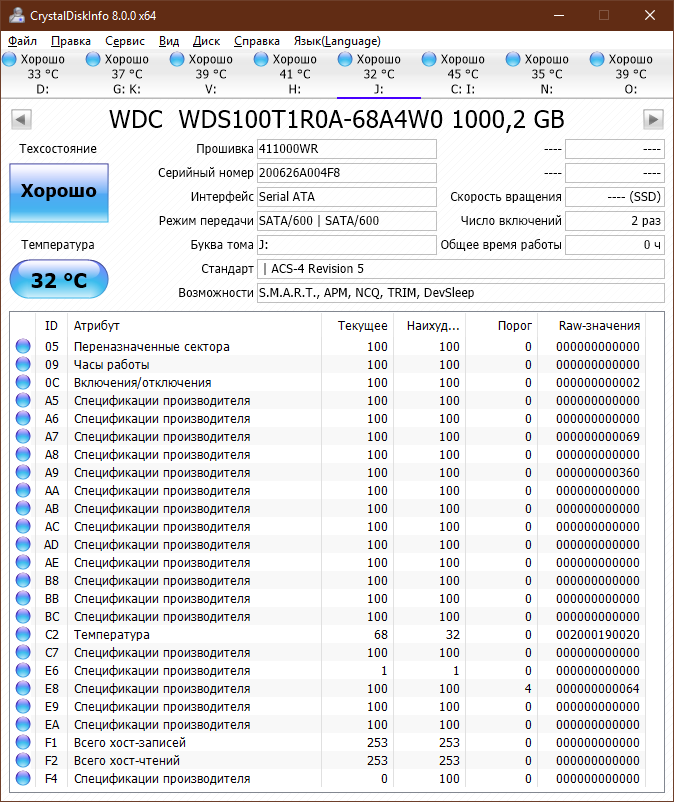Screen dimensions: 674x802
Task: Click the Текущее column header
Action: (x=357, y=326)
